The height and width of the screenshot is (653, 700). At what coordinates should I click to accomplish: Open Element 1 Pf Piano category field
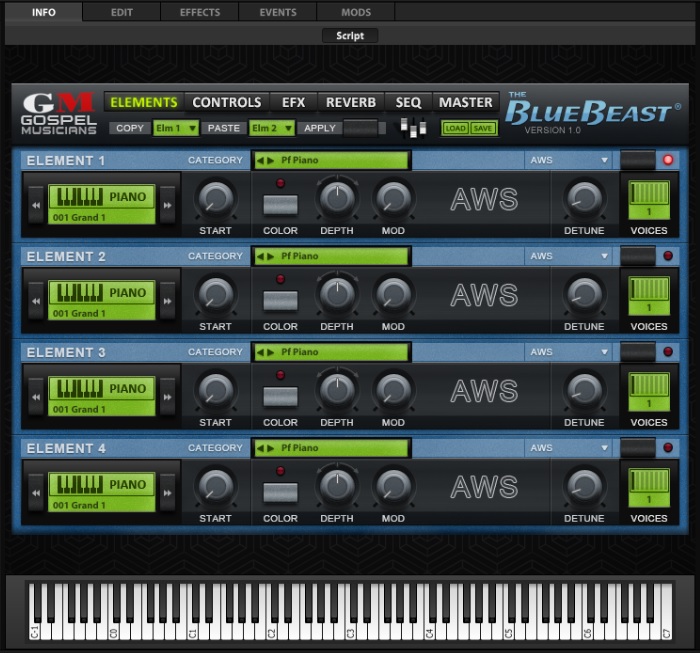[331, 161]
